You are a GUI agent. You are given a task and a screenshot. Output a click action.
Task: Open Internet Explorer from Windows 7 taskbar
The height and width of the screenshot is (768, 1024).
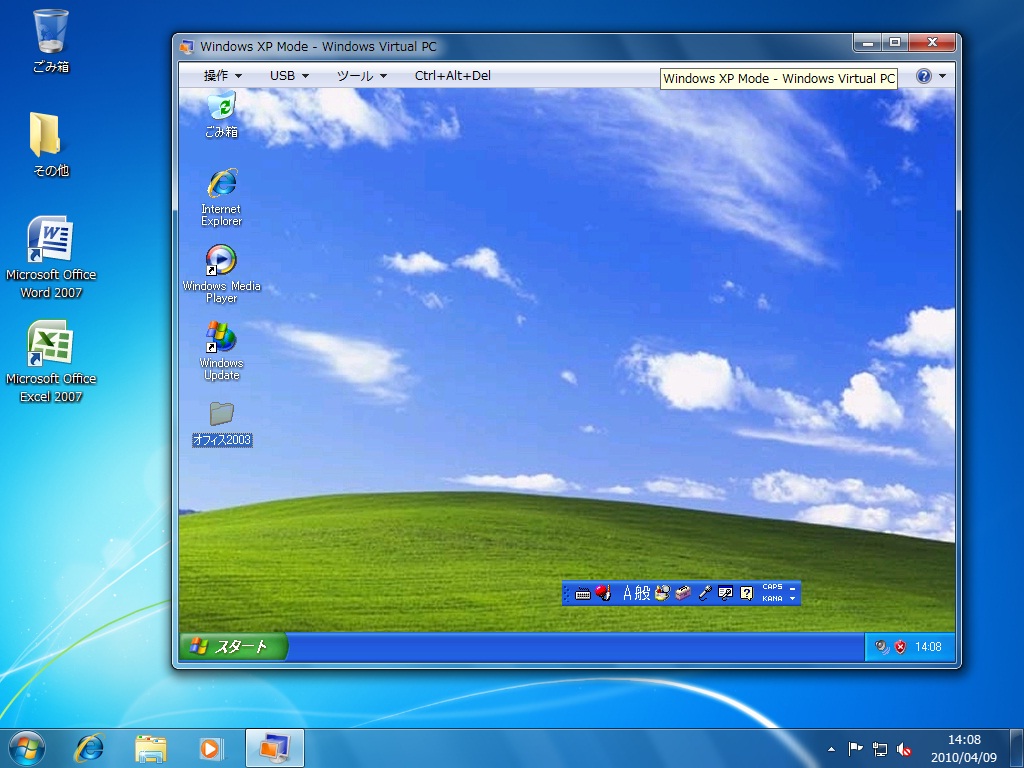pos(89,748)
